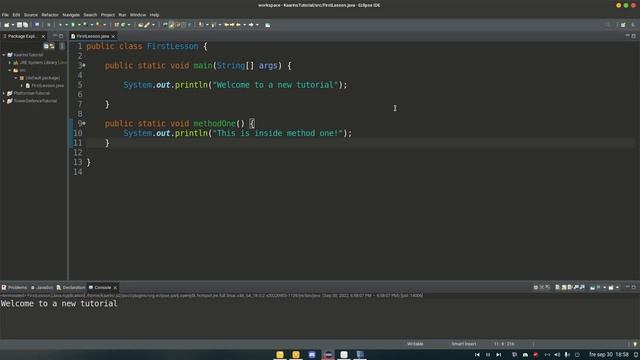Toggle editor Word Wrap in the main toolbar
This screenshot has height=360, width=640.
(x=178, y=25)
